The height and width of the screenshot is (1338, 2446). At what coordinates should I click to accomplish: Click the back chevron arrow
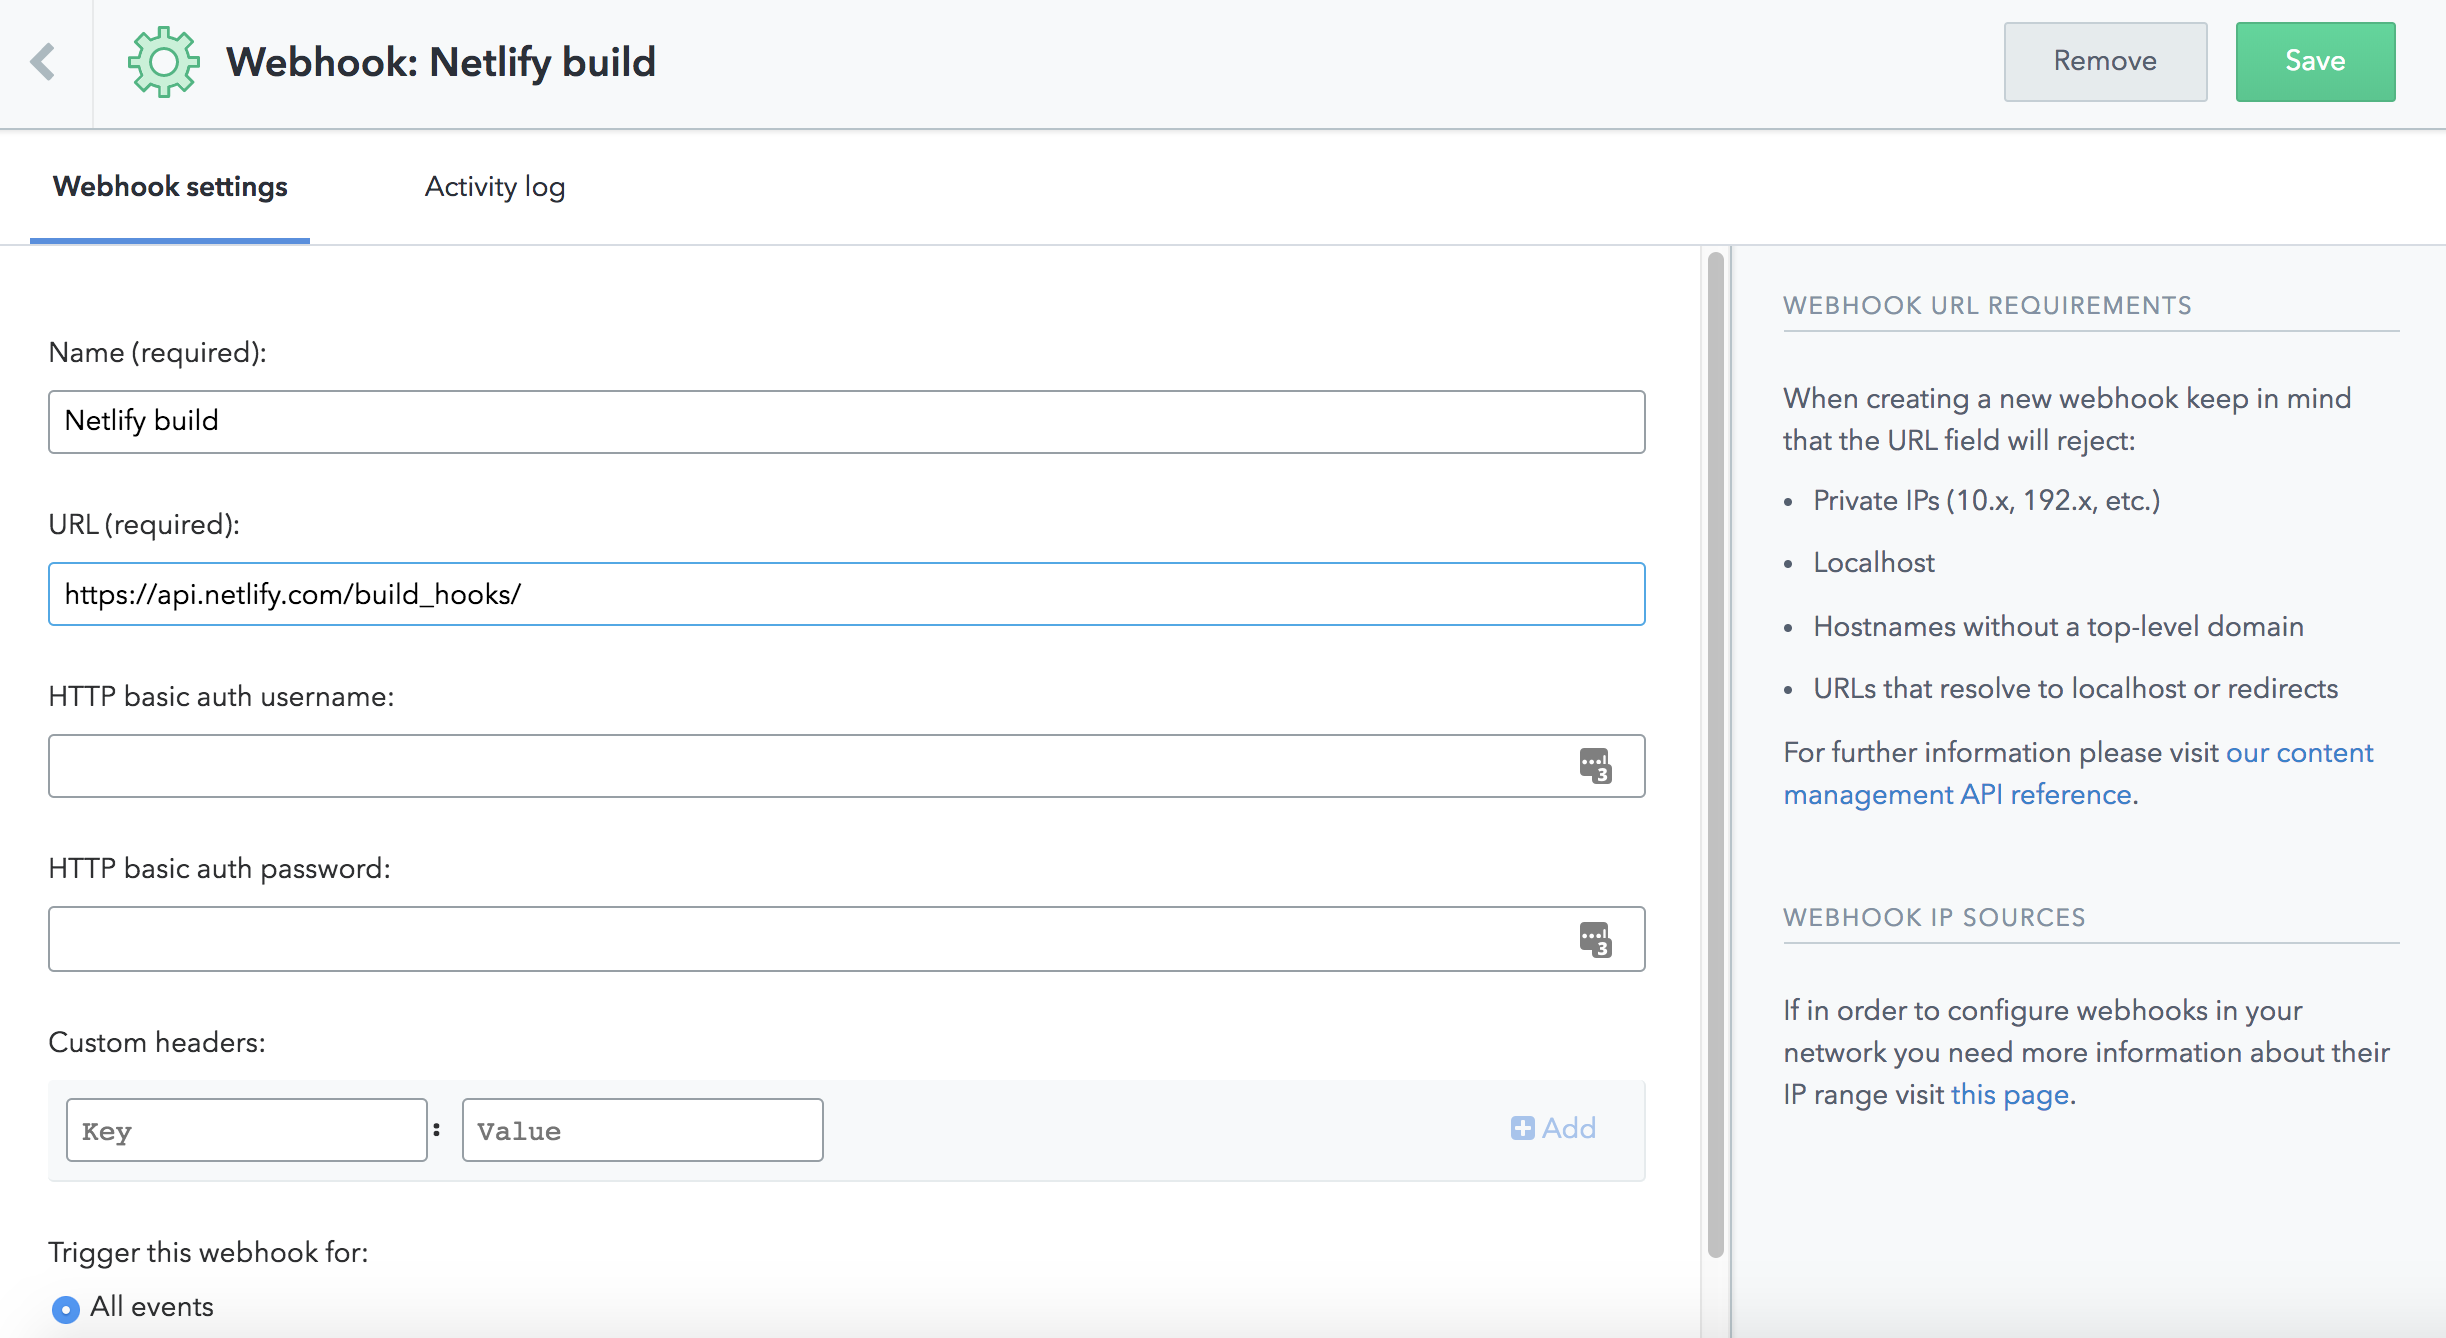(43, 62)
